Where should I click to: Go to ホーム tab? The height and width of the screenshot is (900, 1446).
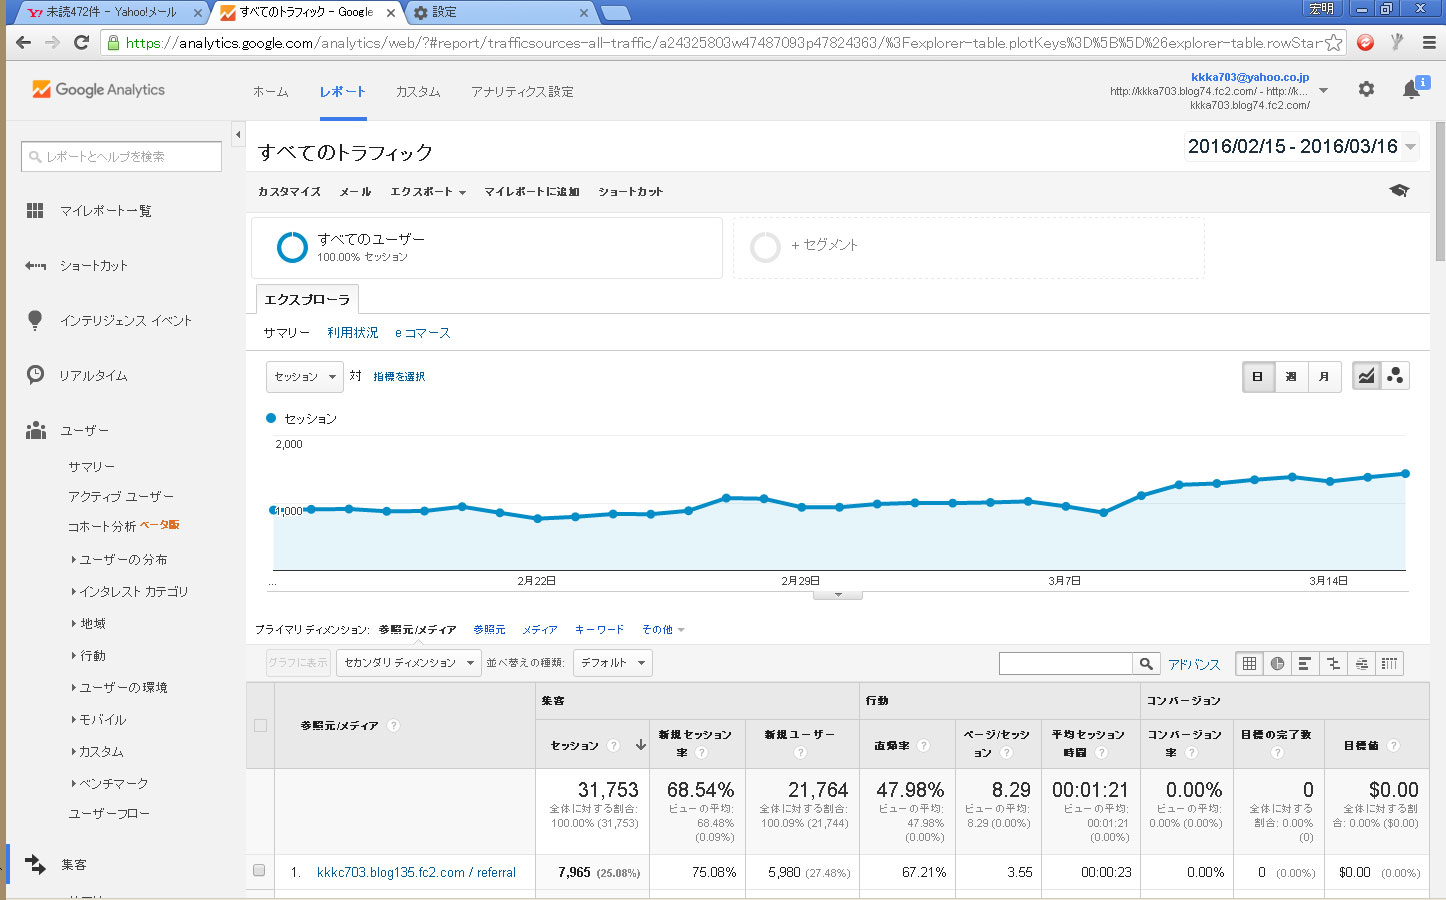[x=270, y=91]
